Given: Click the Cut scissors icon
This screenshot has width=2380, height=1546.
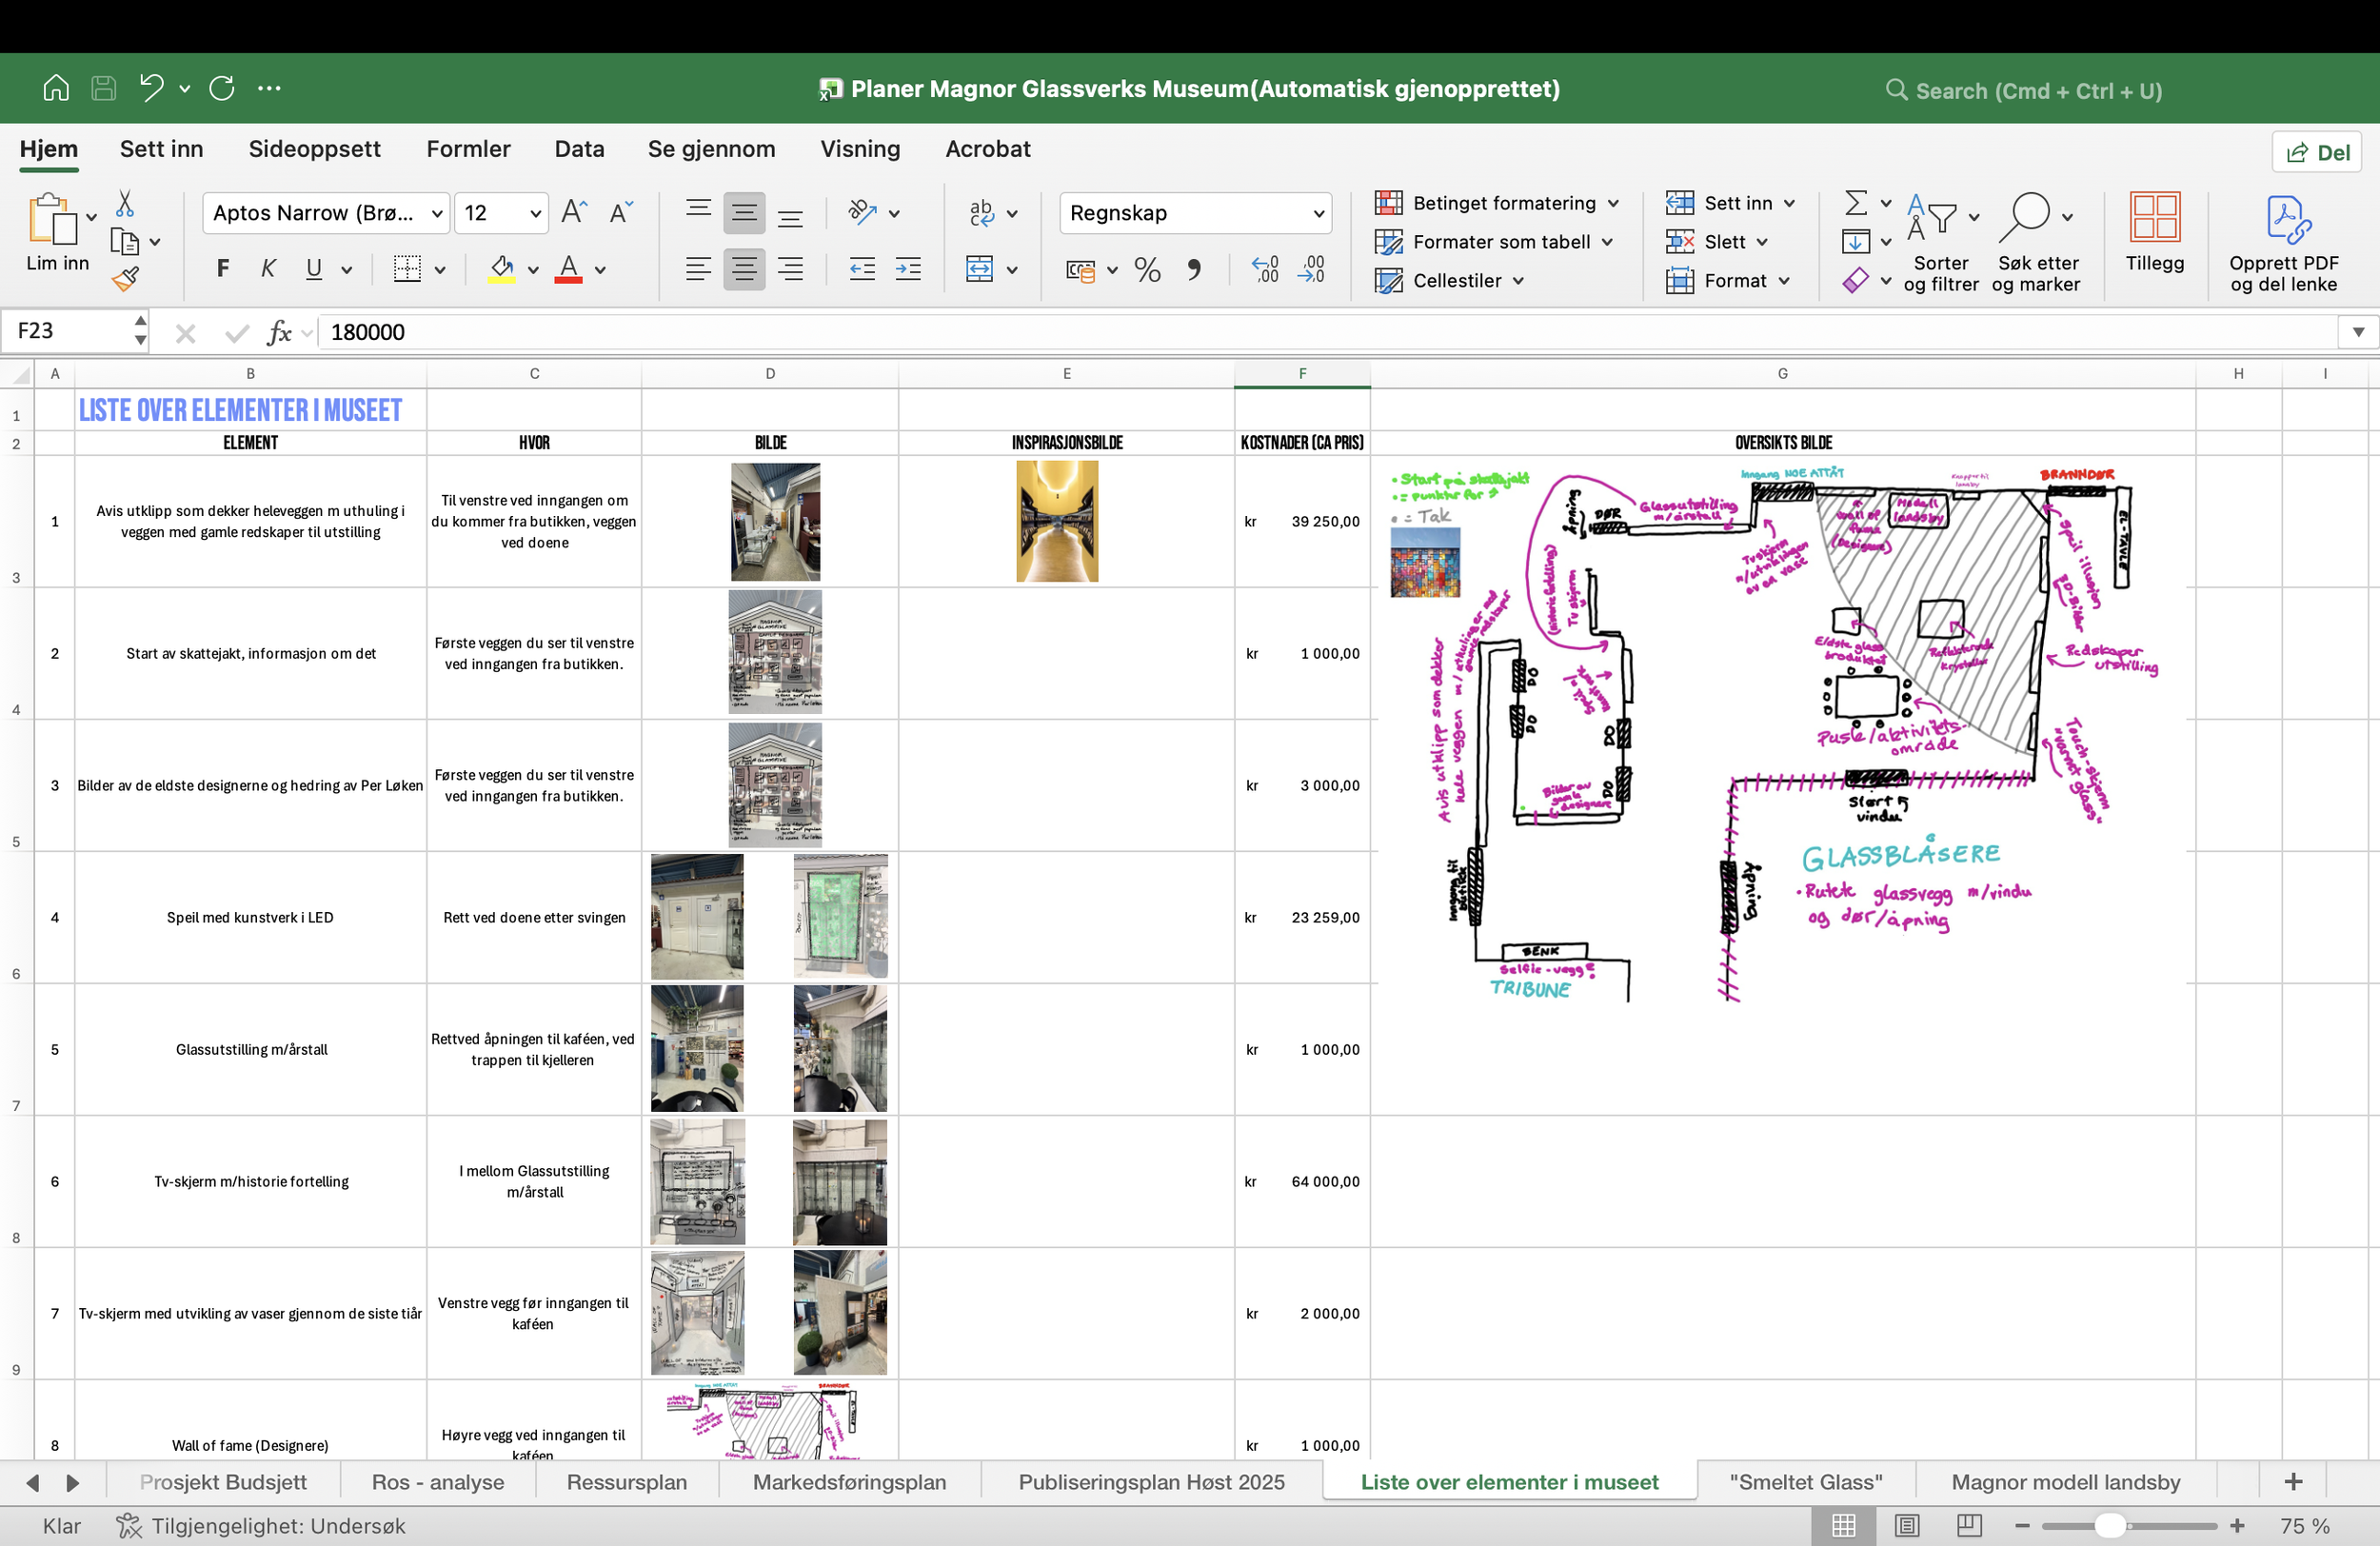Looking at the screenshot, I should (125, 204).
